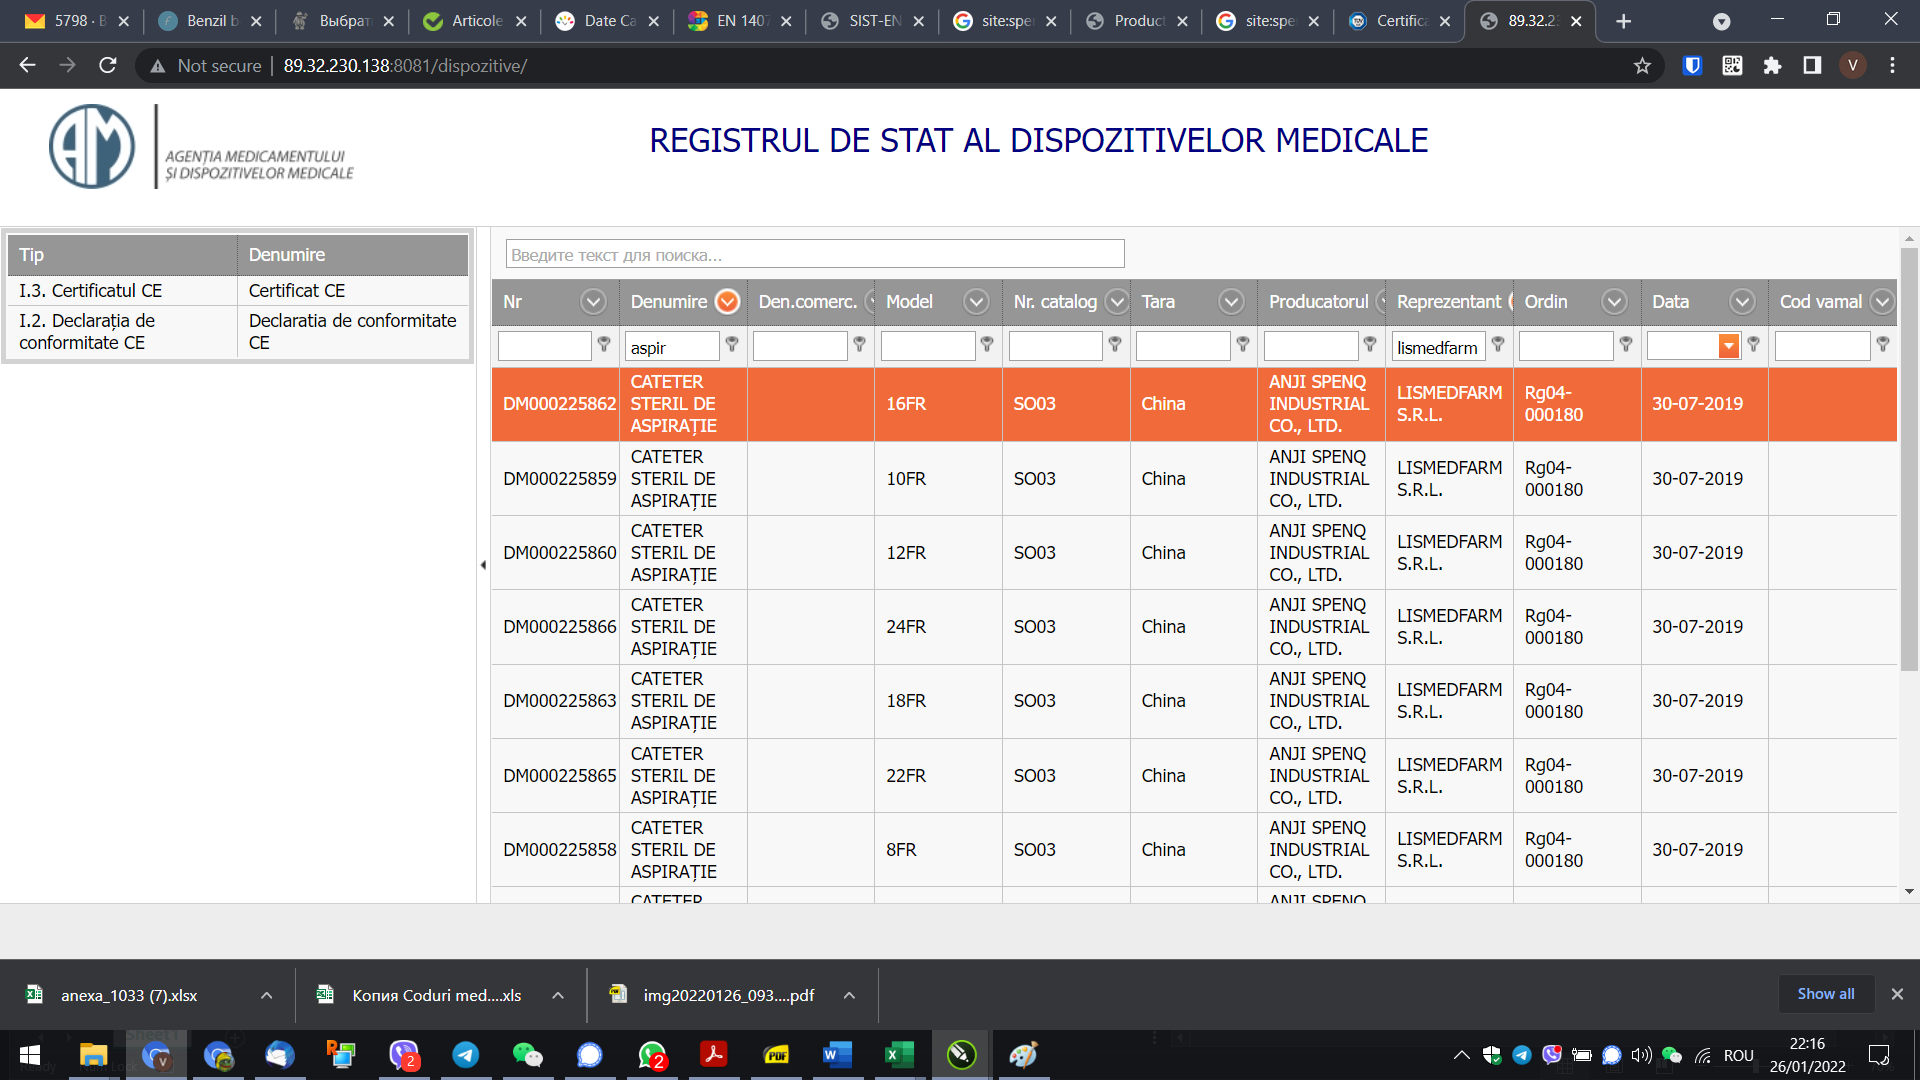The image size is (1920, 1080).
Task: Open Excel from the taskbar
Action: click(898, 1055)
